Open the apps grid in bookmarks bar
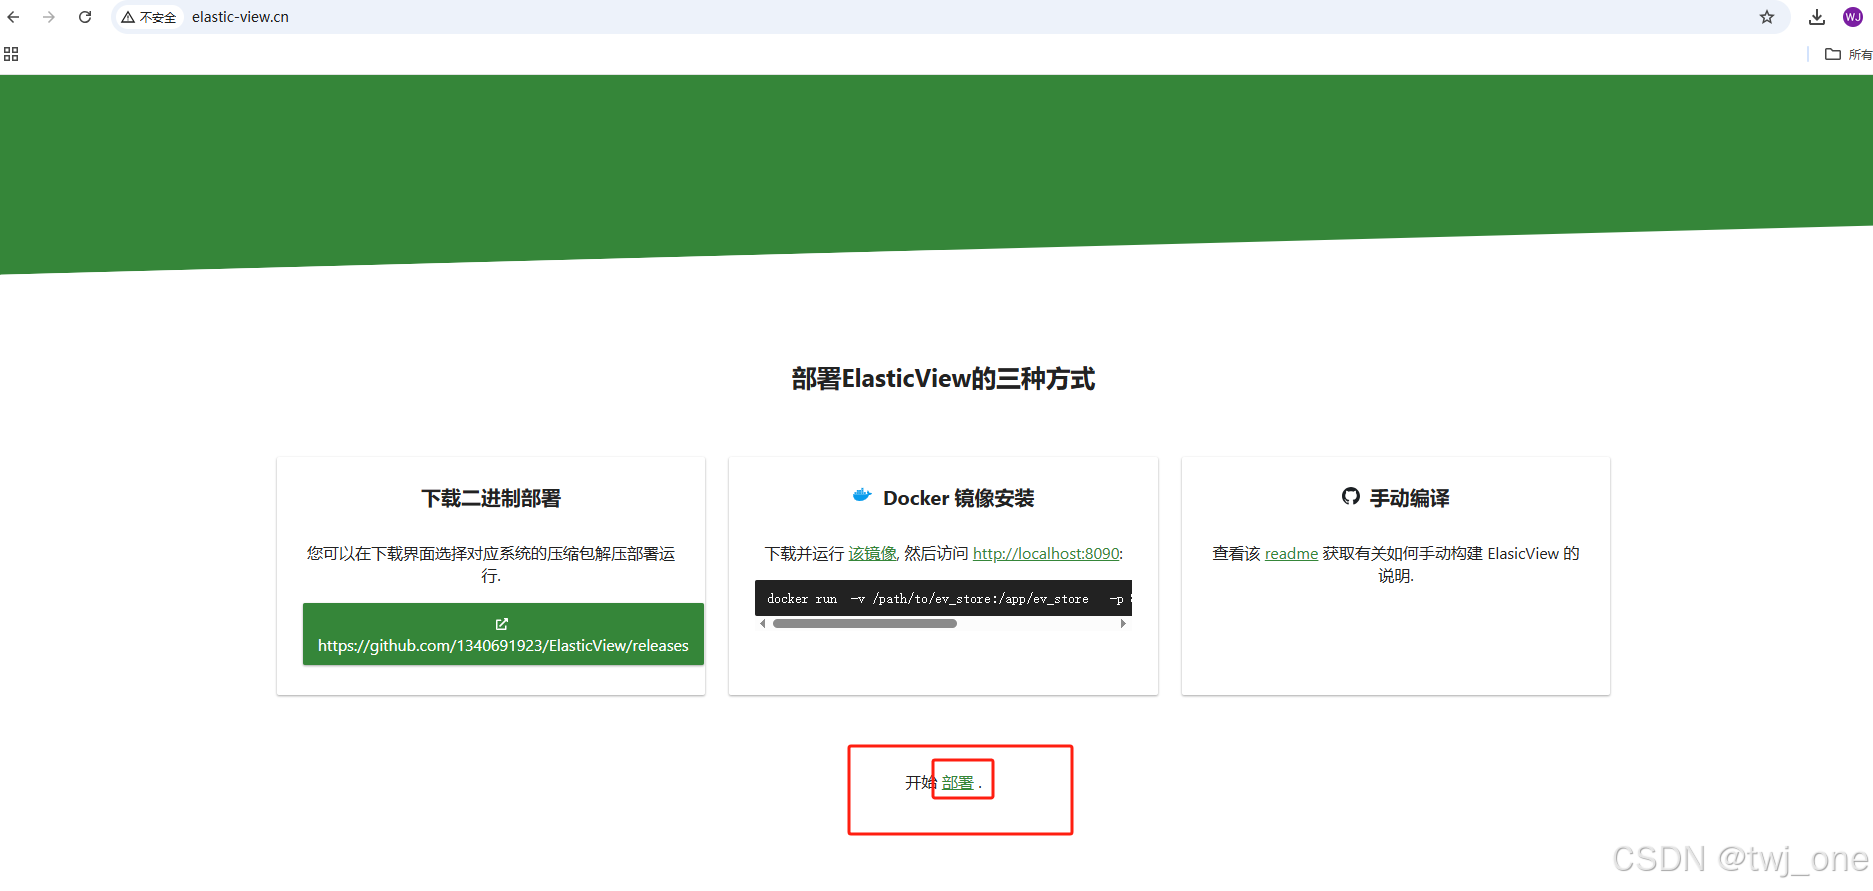 [x=11, y=54]
